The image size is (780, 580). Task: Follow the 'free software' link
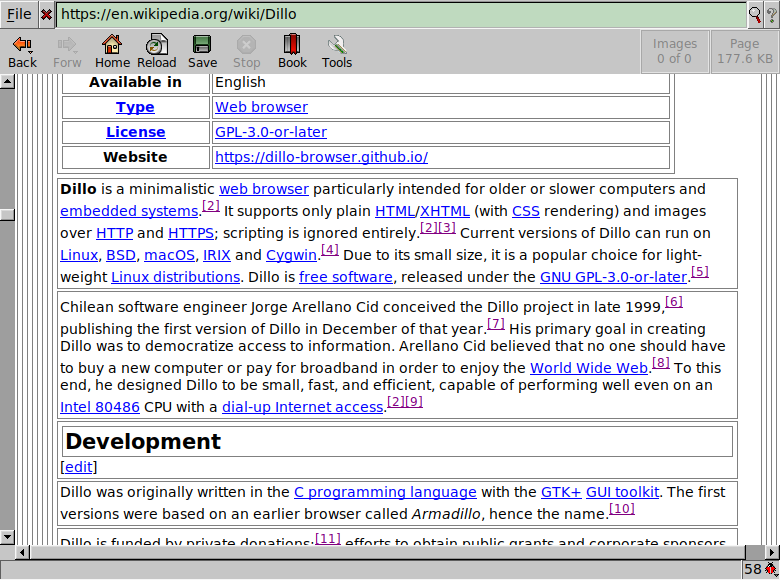346,277
